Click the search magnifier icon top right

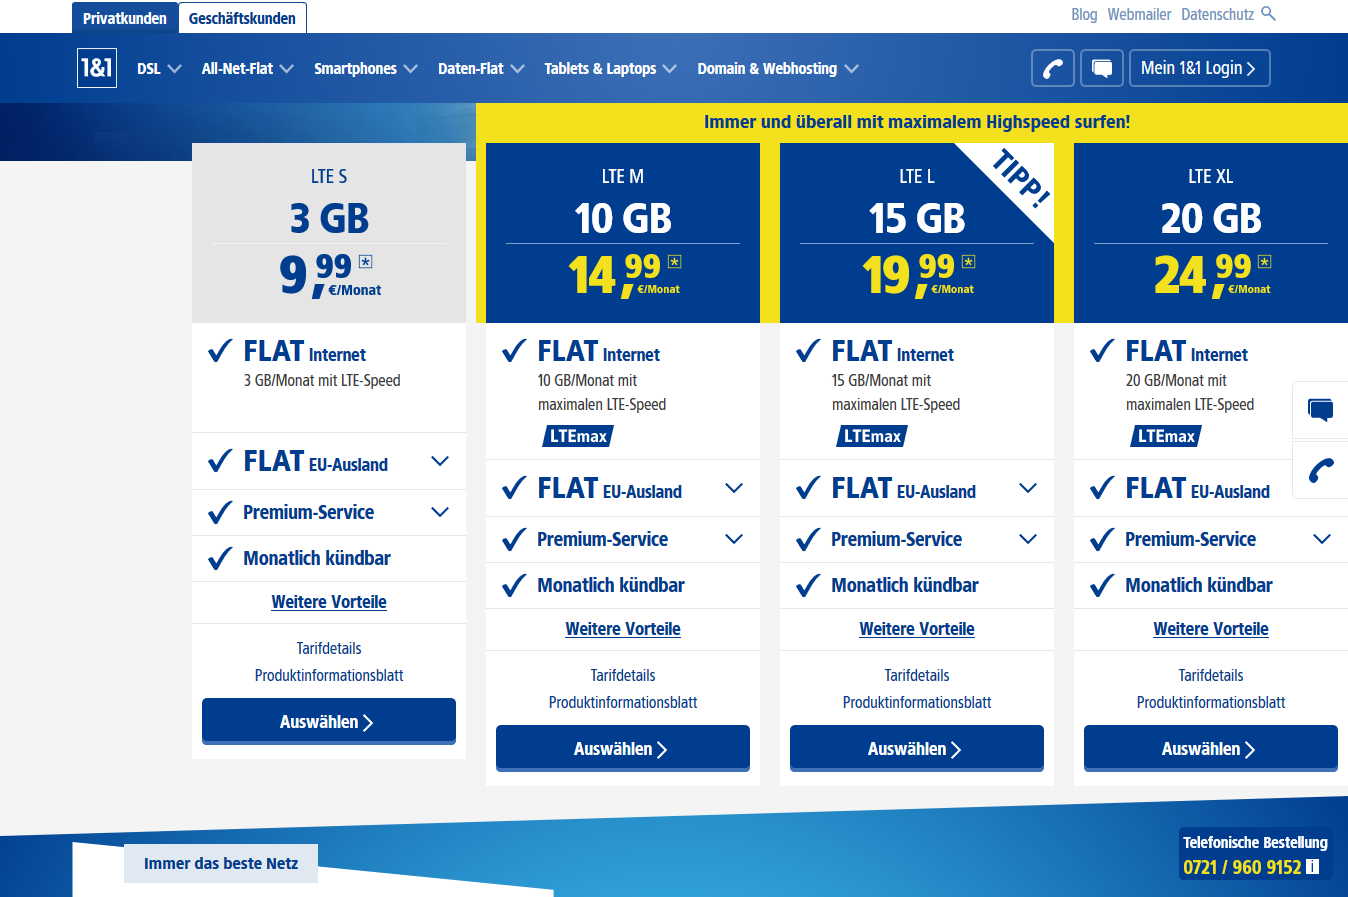(x=1268, y=14)
